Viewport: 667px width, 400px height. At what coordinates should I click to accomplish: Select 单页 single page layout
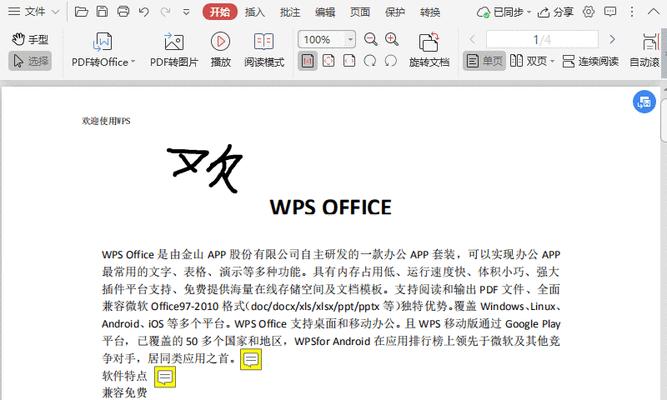(x=484, y=61)
